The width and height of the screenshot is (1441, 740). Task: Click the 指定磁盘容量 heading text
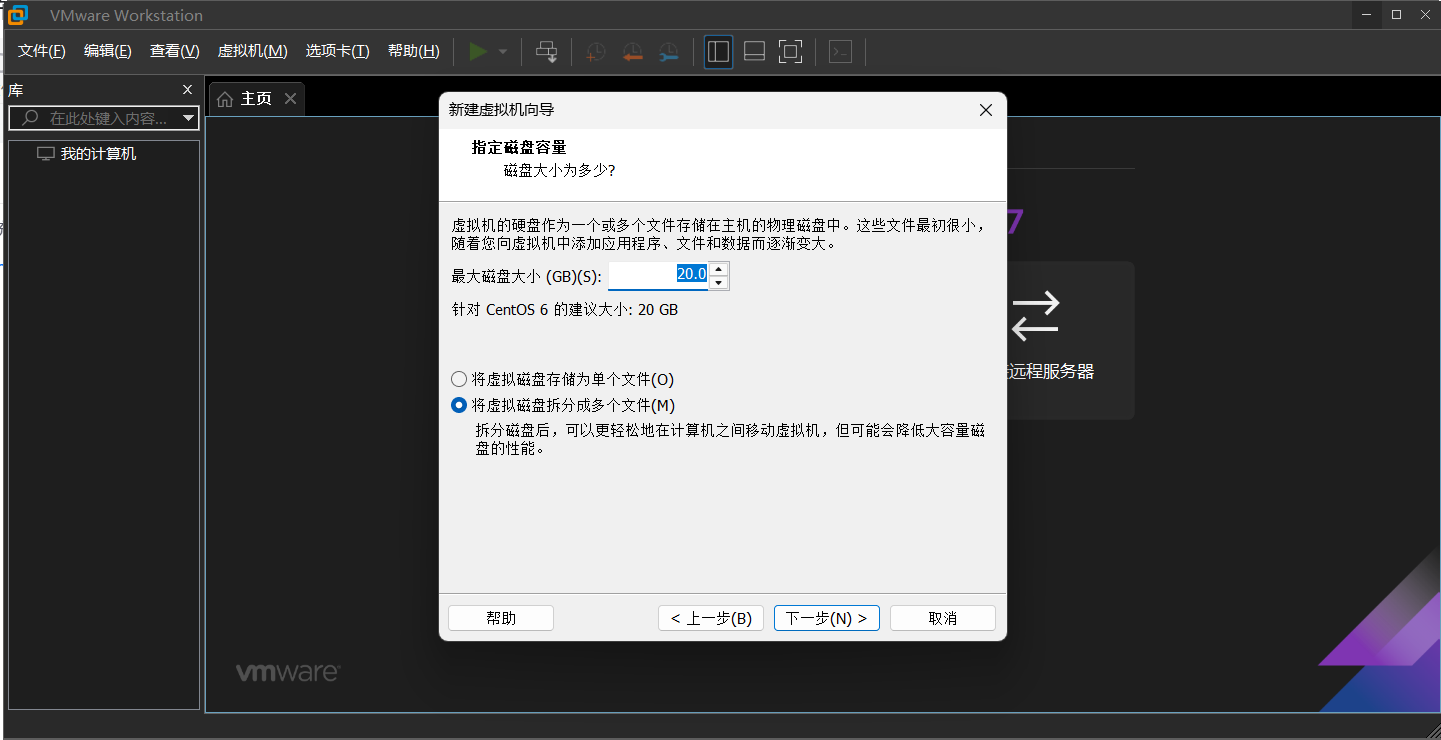coord(519,147)
